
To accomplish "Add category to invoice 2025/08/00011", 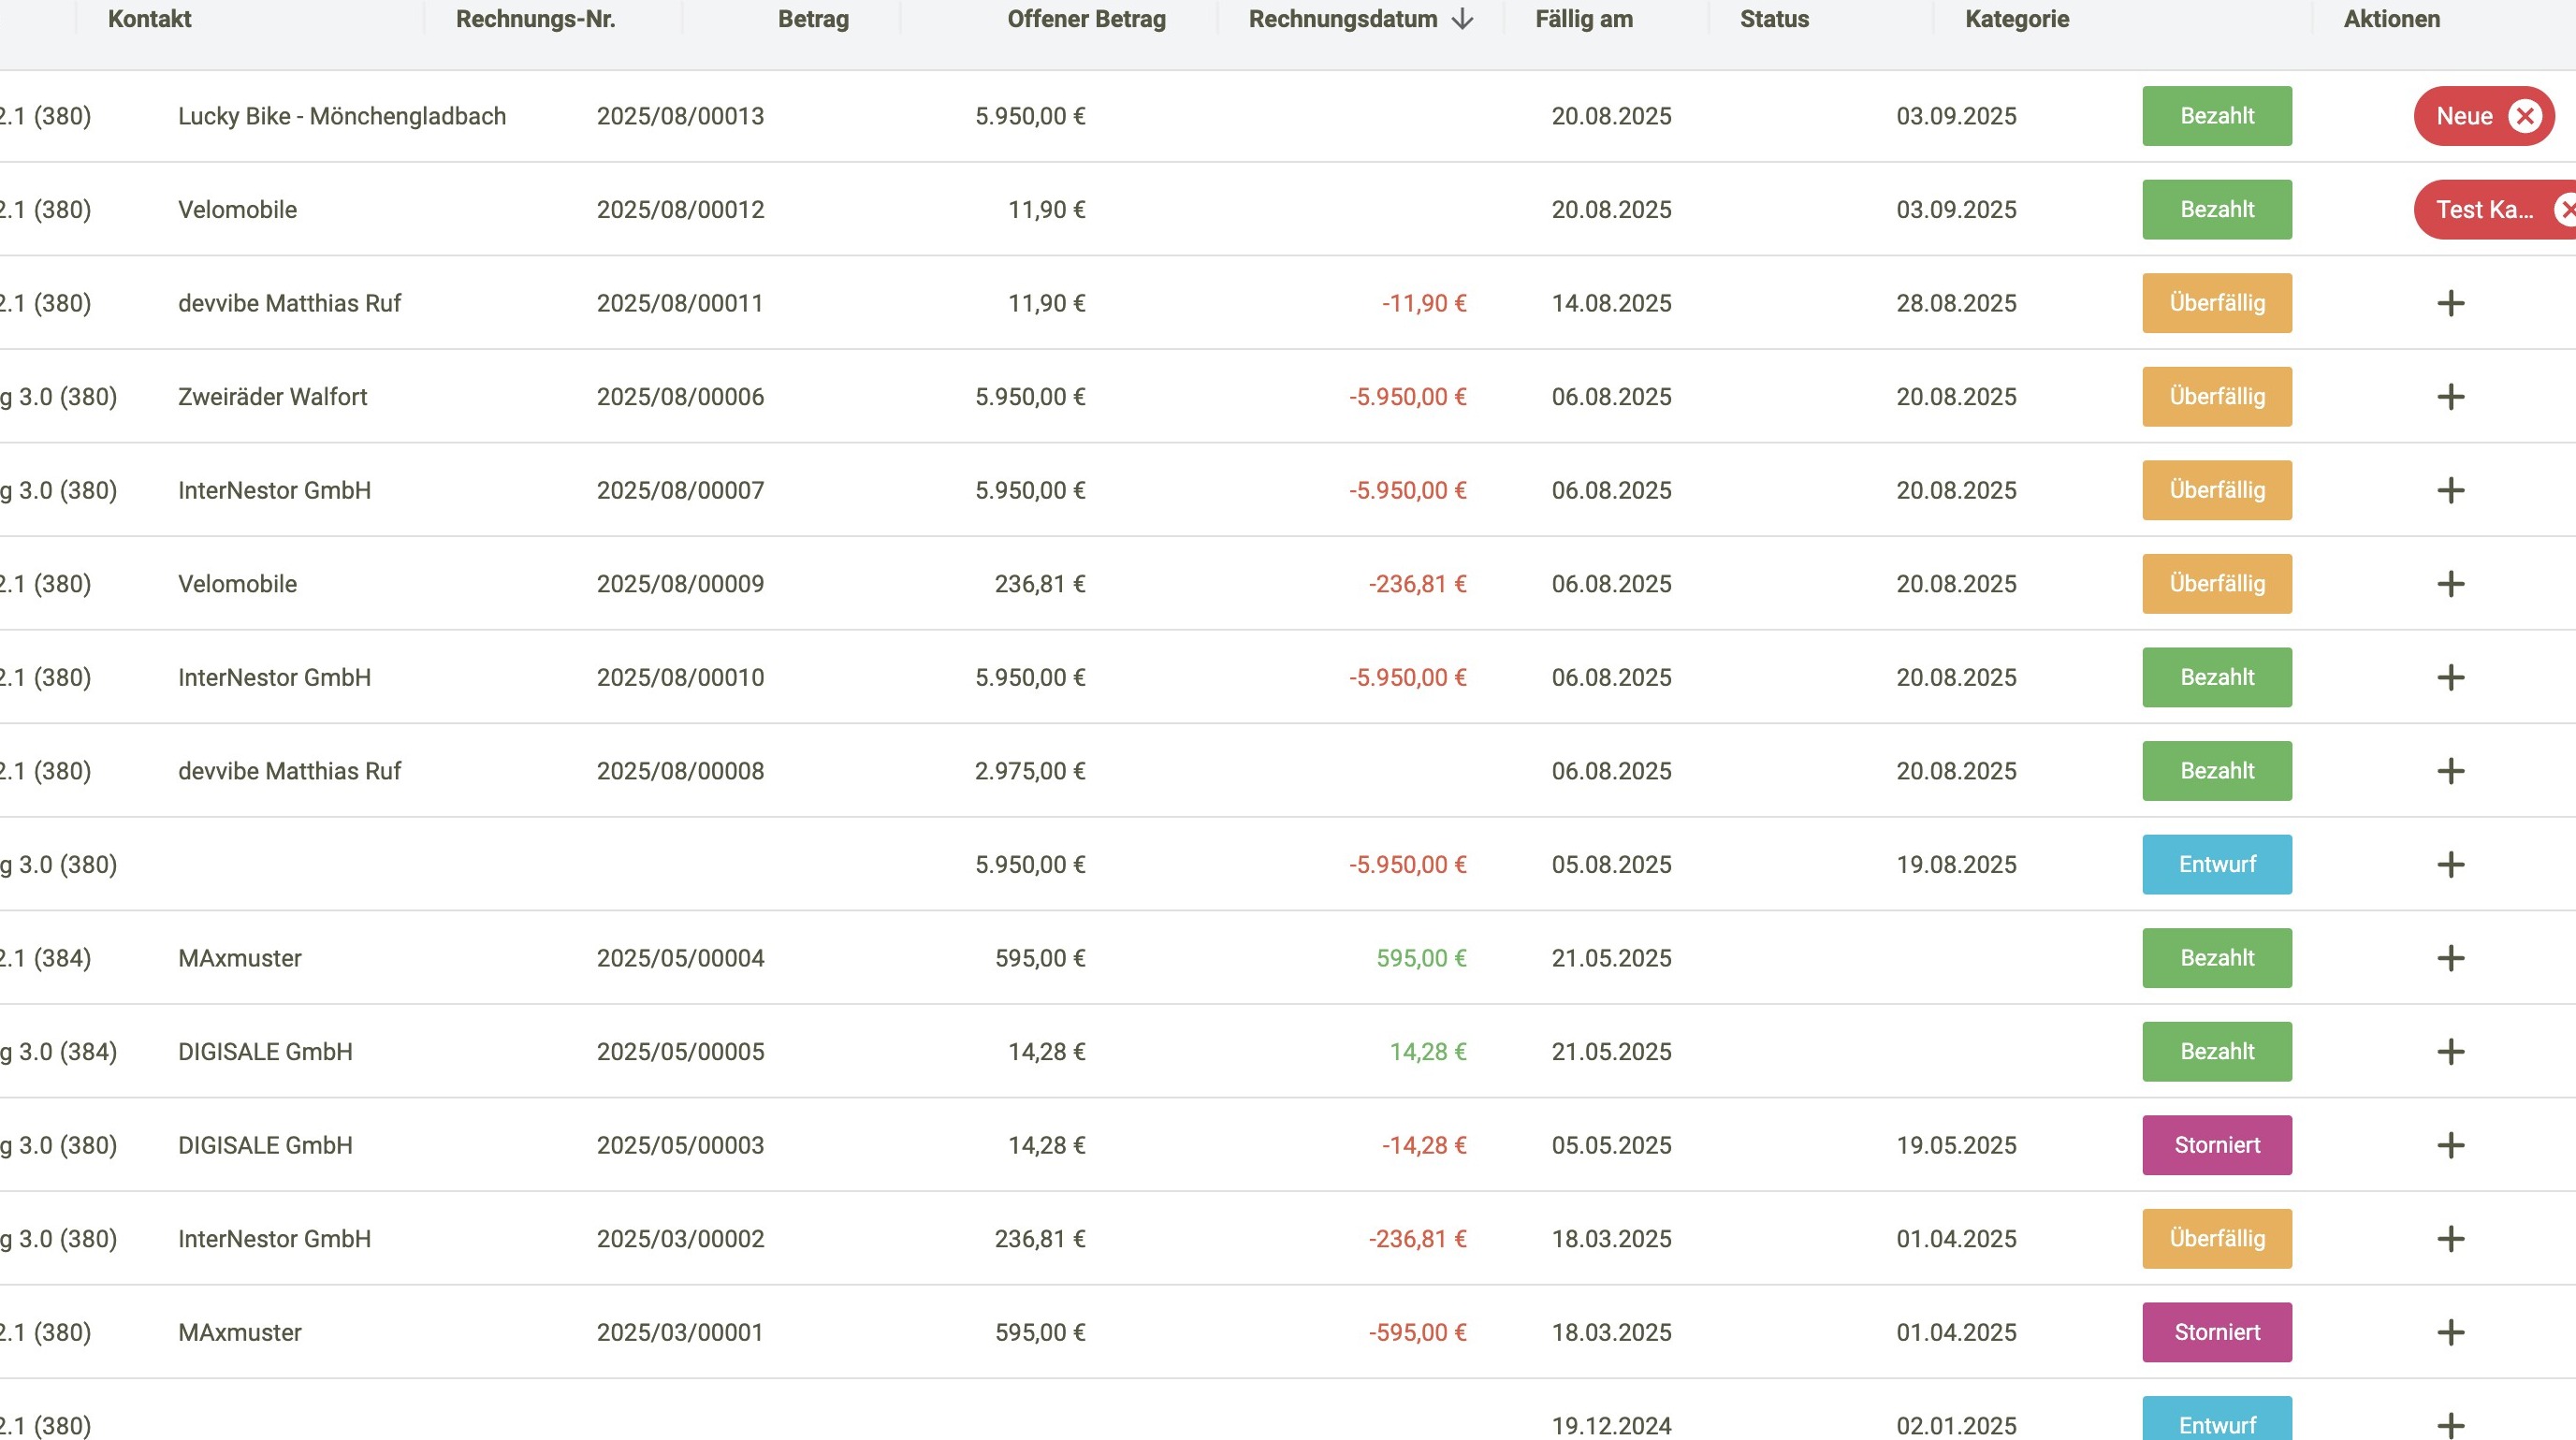I will (x=2450, y=303).
